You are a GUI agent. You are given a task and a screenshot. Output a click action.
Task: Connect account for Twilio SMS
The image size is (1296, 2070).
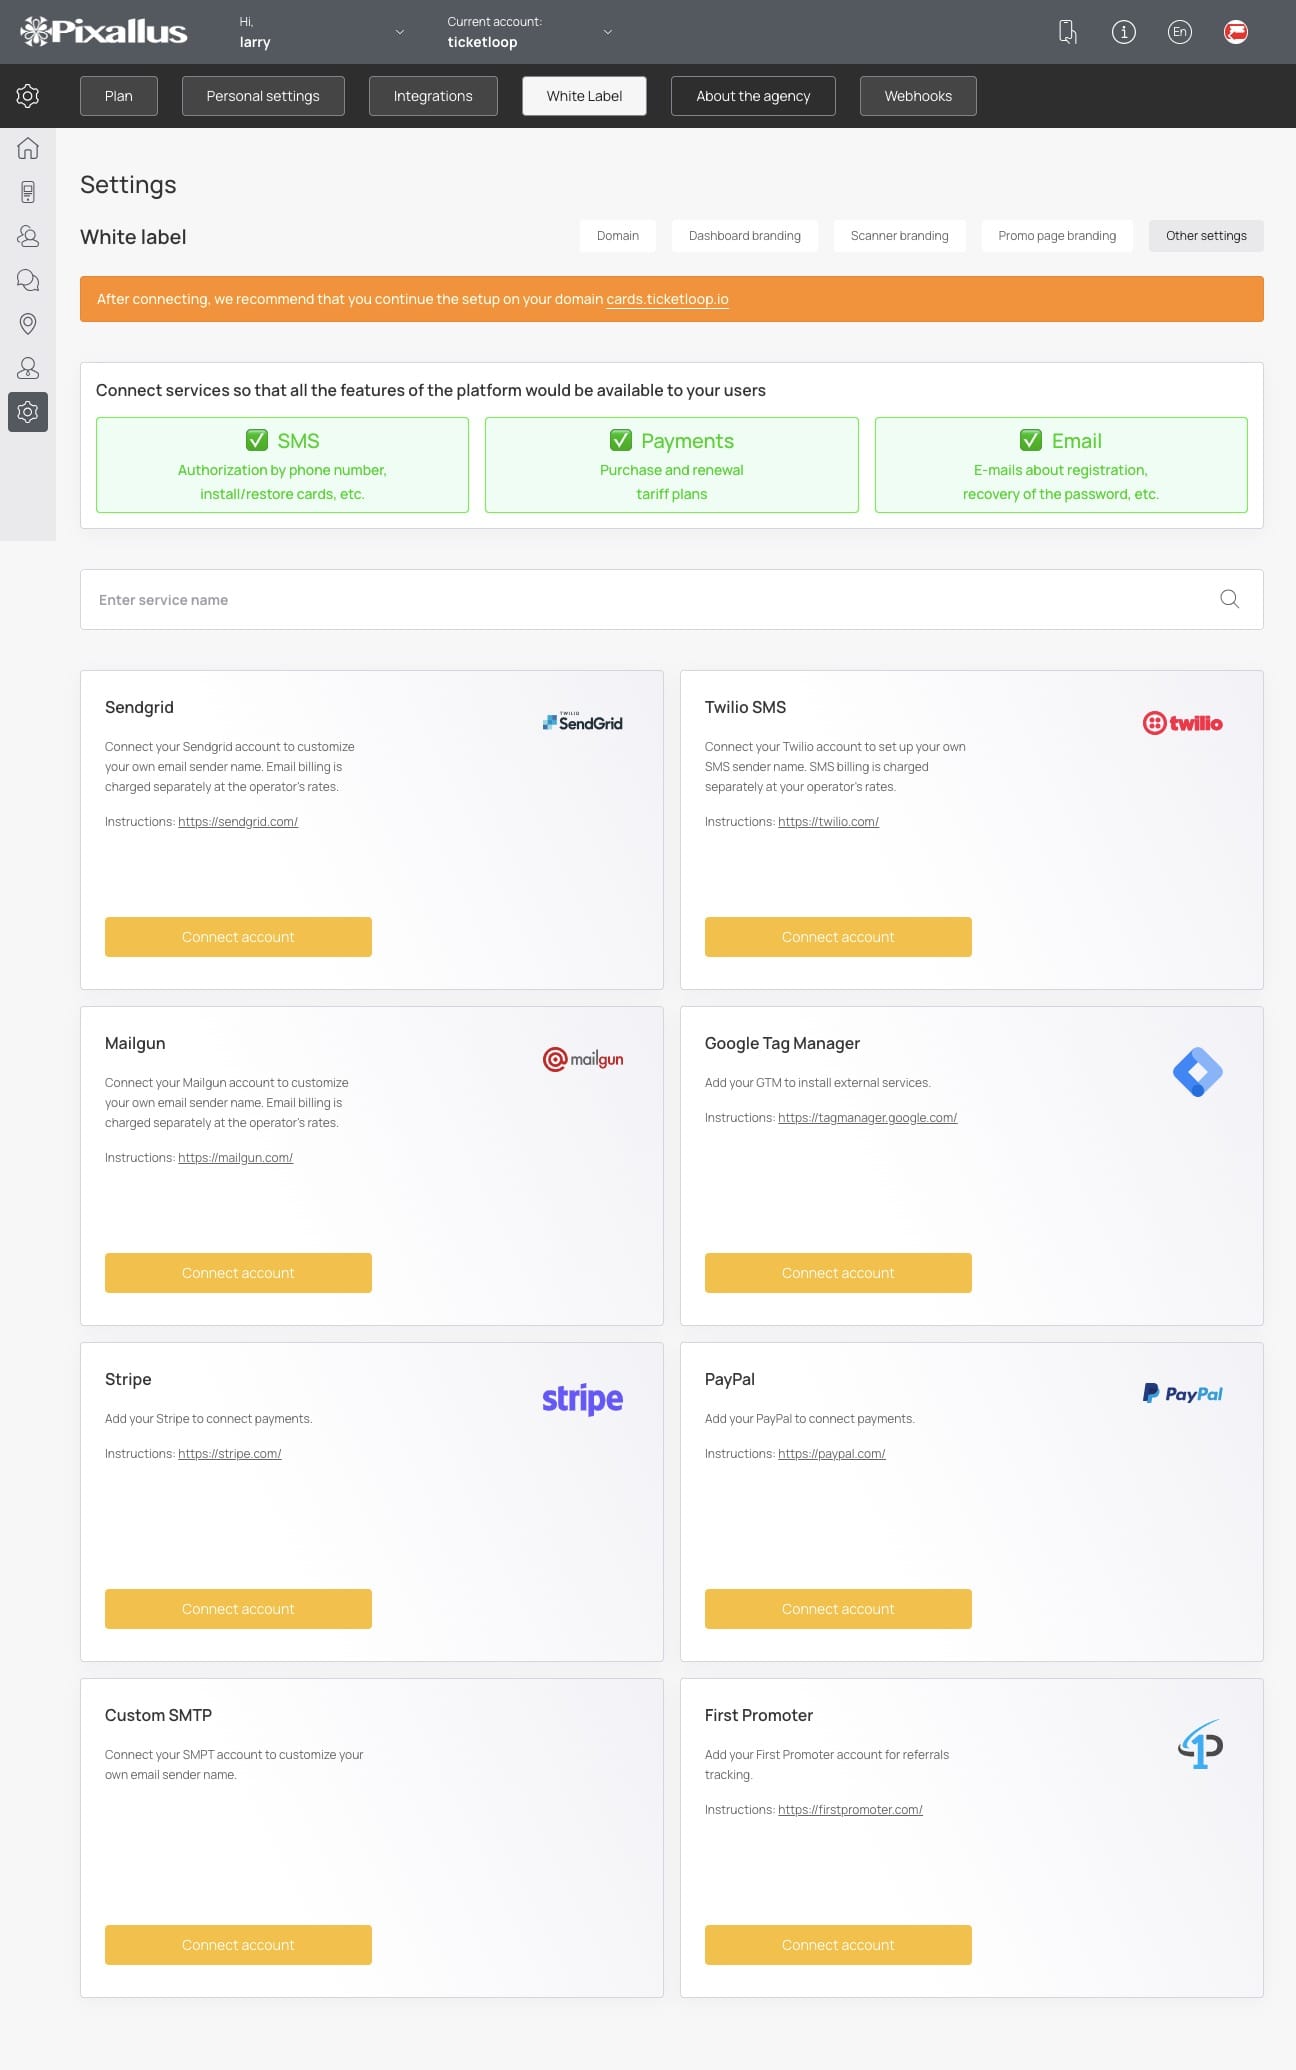click(838, 937)
